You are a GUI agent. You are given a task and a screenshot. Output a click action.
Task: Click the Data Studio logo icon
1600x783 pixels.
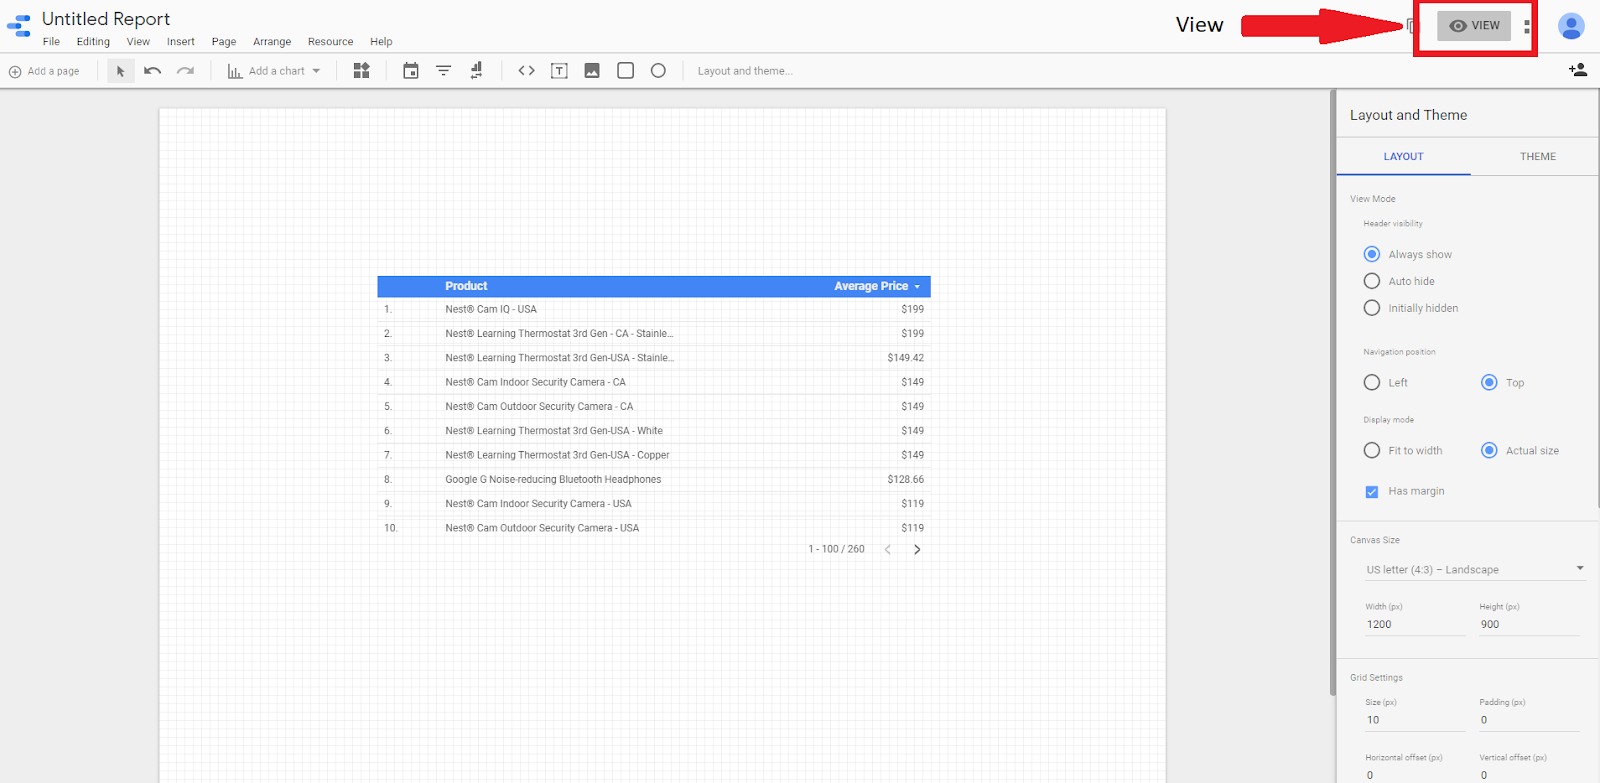(x=19, y=26)
